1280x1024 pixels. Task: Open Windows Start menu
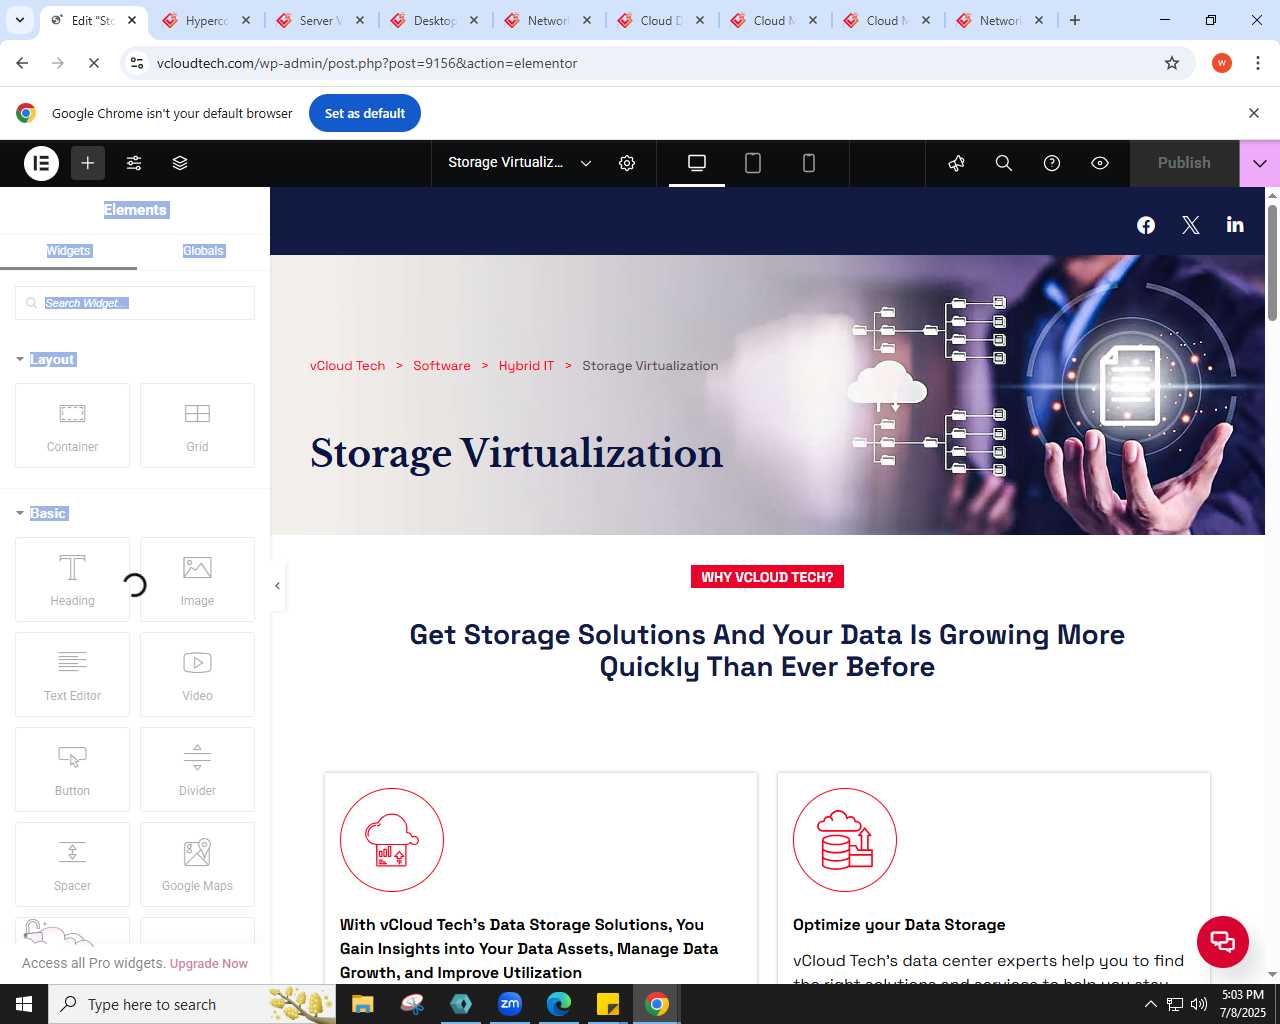coord(24,1004)
